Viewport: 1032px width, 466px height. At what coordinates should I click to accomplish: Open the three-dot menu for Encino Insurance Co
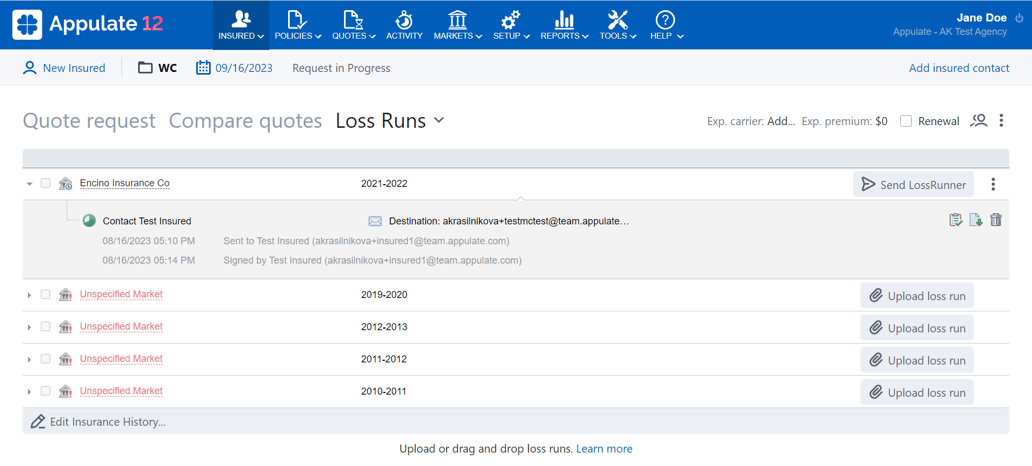click(993, 184)
